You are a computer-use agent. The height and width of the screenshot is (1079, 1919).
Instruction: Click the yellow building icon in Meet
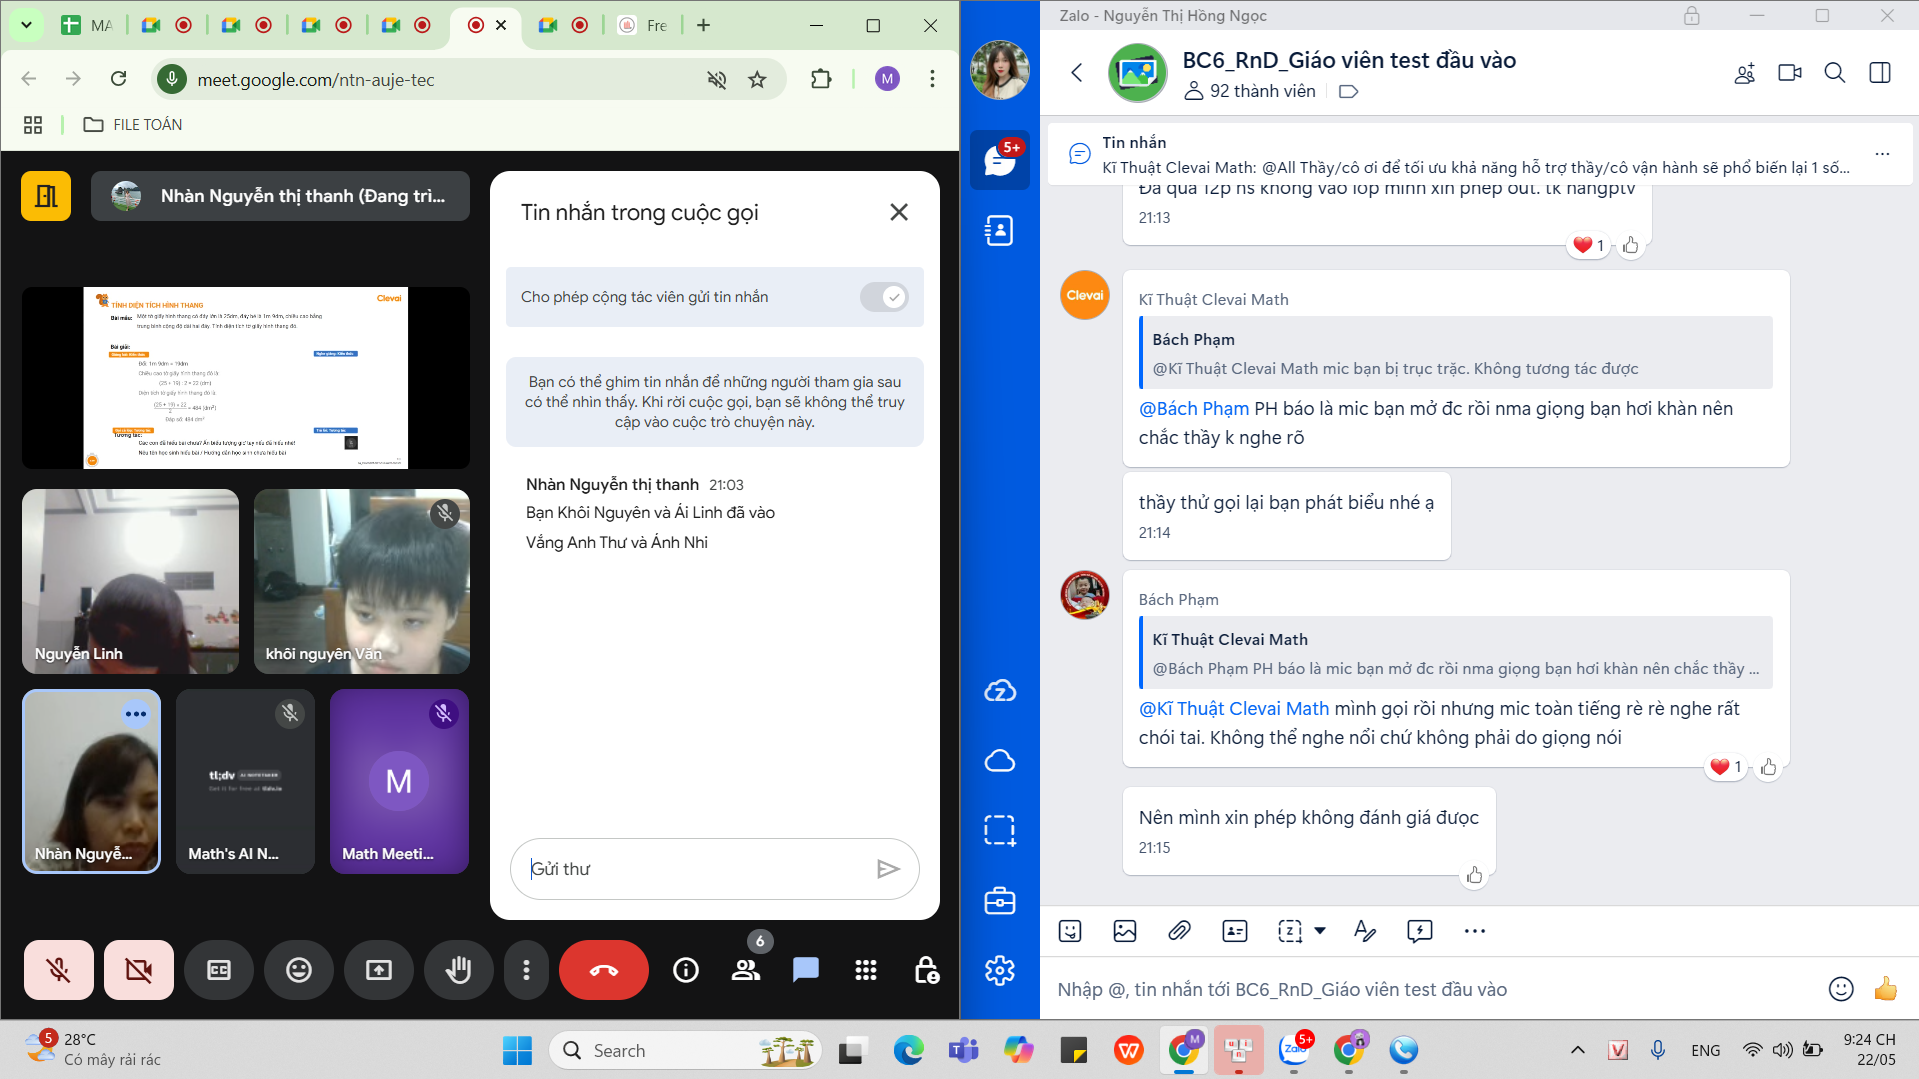46,196
